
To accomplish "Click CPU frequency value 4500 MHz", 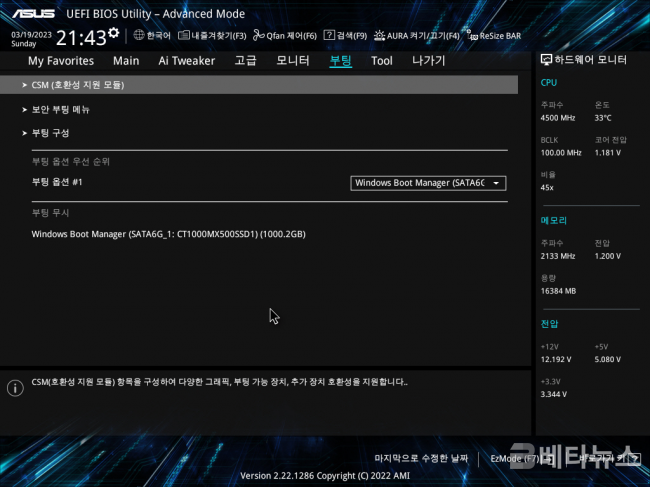I will [x=558, y=118].
